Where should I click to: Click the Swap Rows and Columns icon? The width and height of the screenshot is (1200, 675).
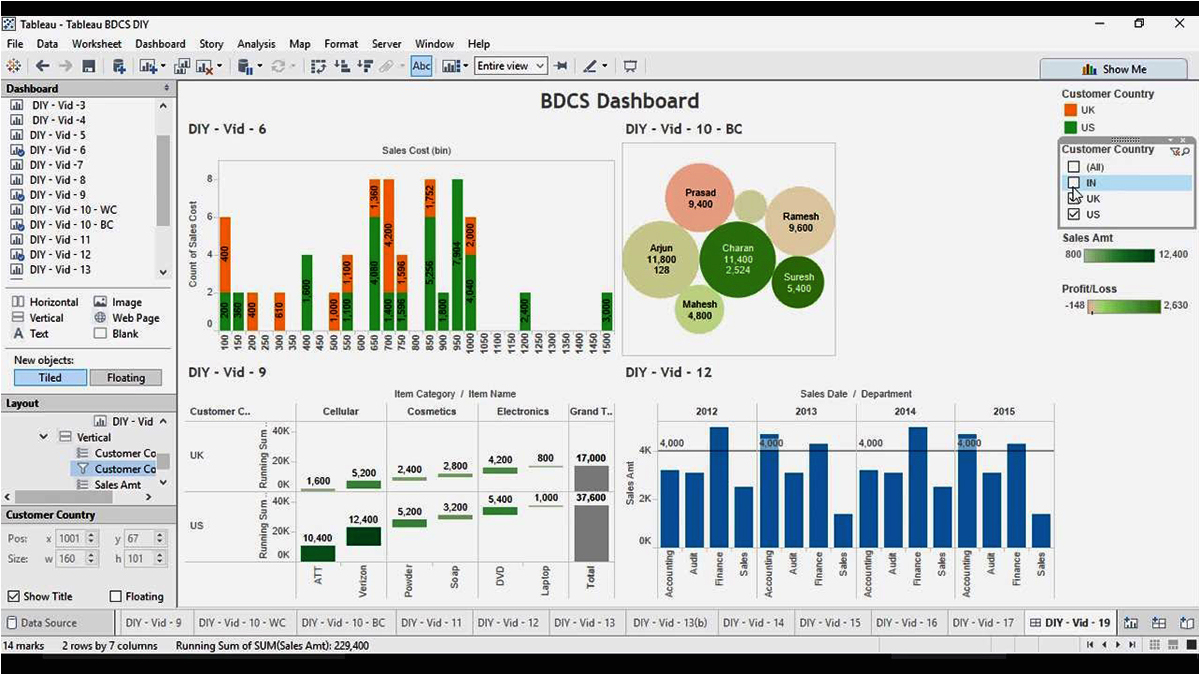pos(319,66)
